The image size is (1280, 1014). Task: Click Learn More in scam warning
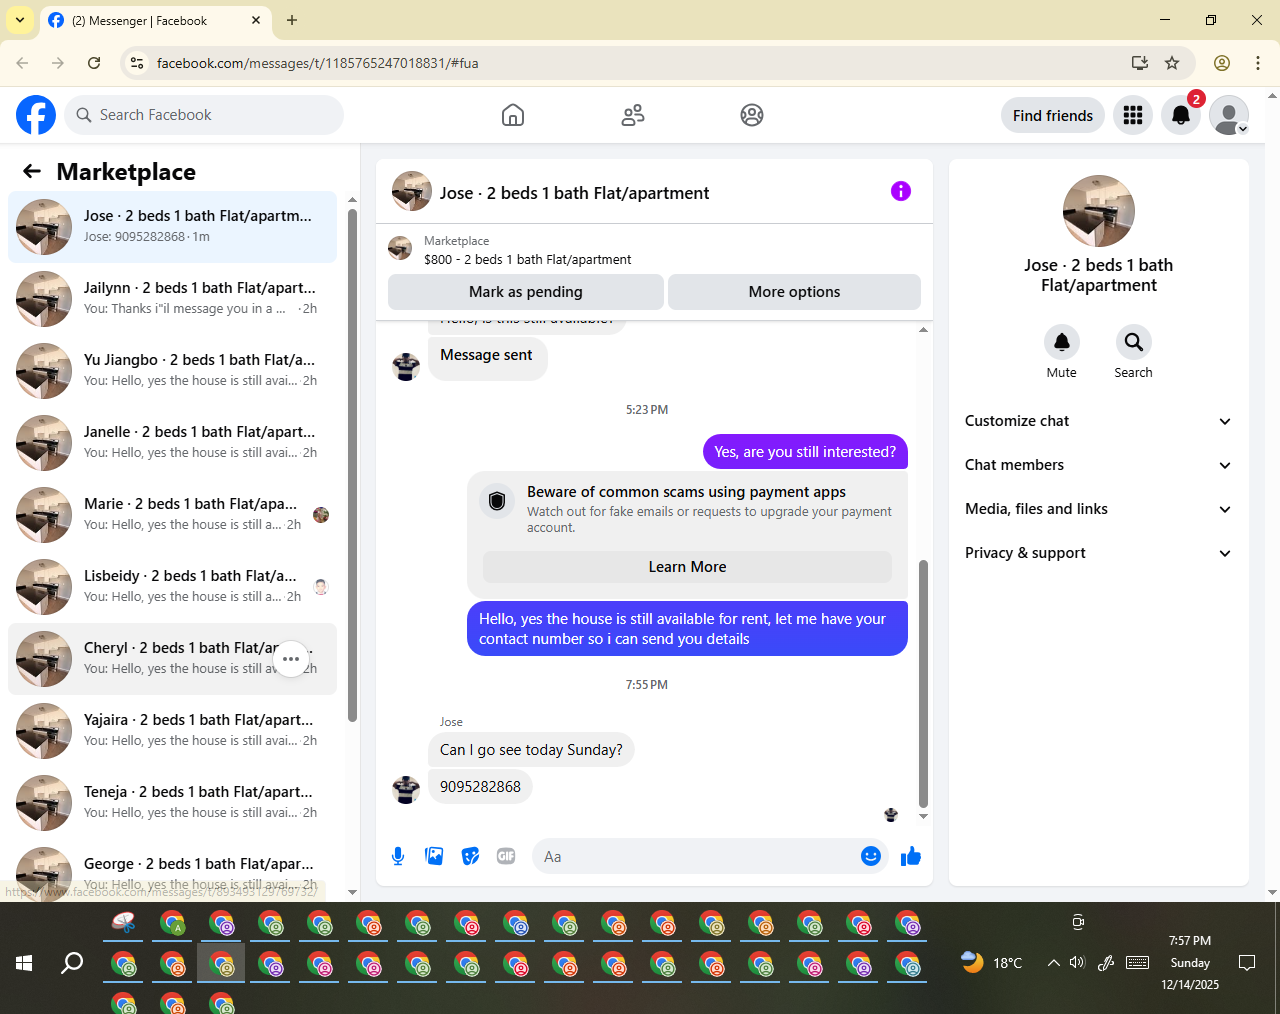coord(688,567)
